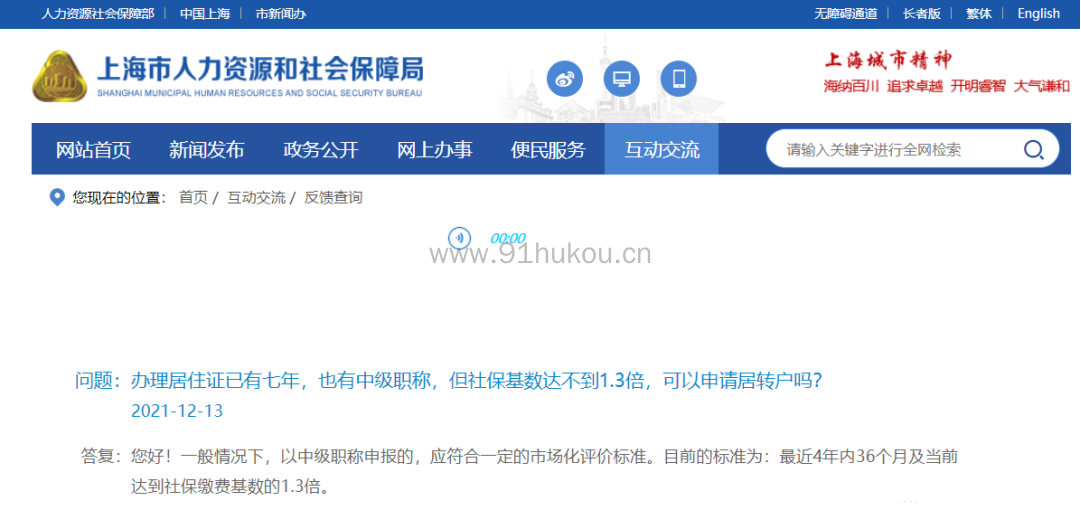Open 网站首页 navigation tab
This screenshot has height=506, width=1081.
tap(93, 150)
